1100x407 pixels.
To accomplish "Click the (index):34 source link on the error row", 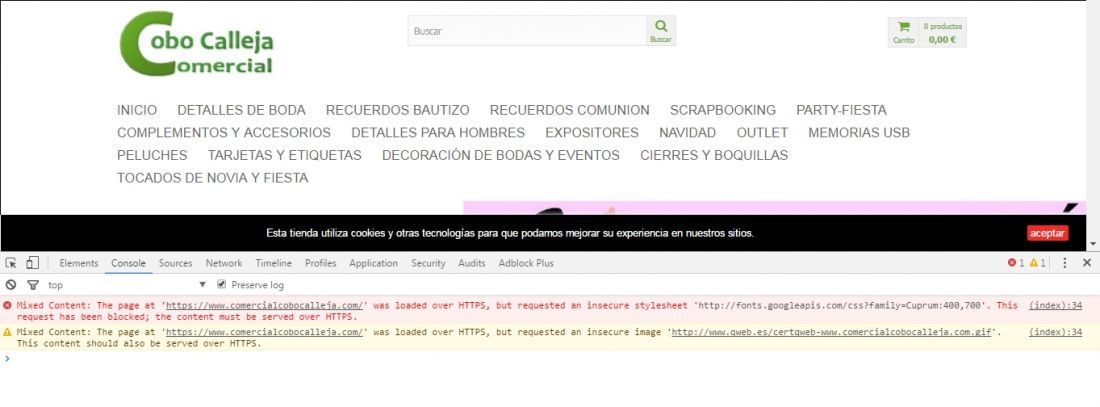I will (x=1055, y=305).
